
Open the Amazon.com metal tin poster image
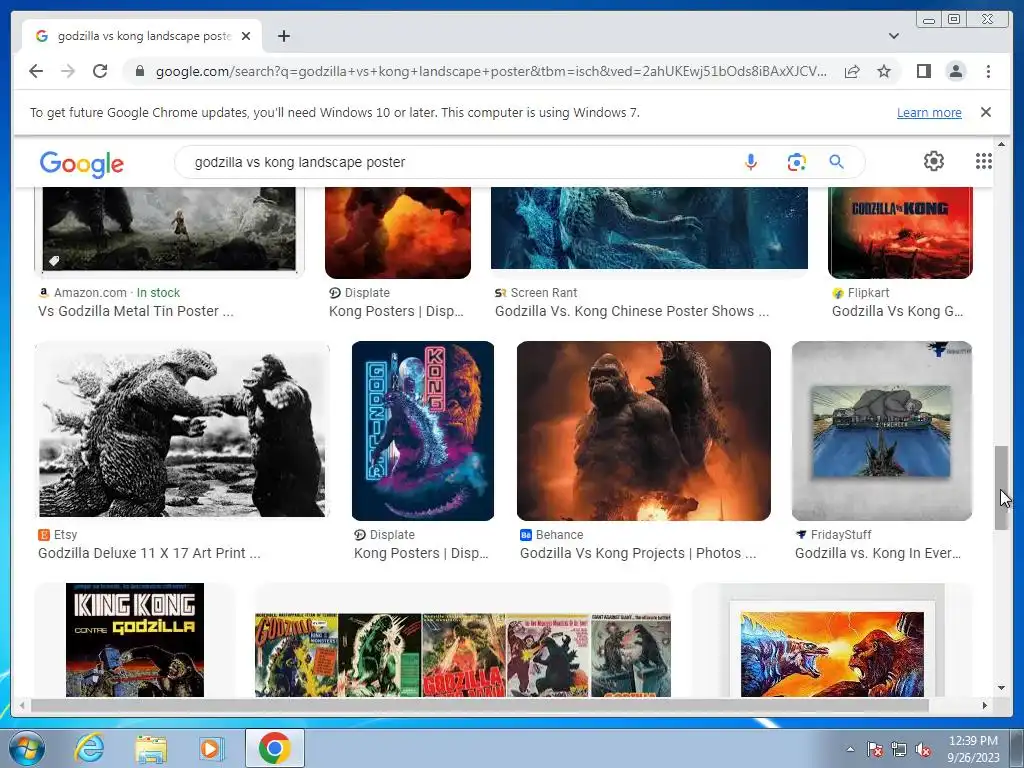coord(169,229)
